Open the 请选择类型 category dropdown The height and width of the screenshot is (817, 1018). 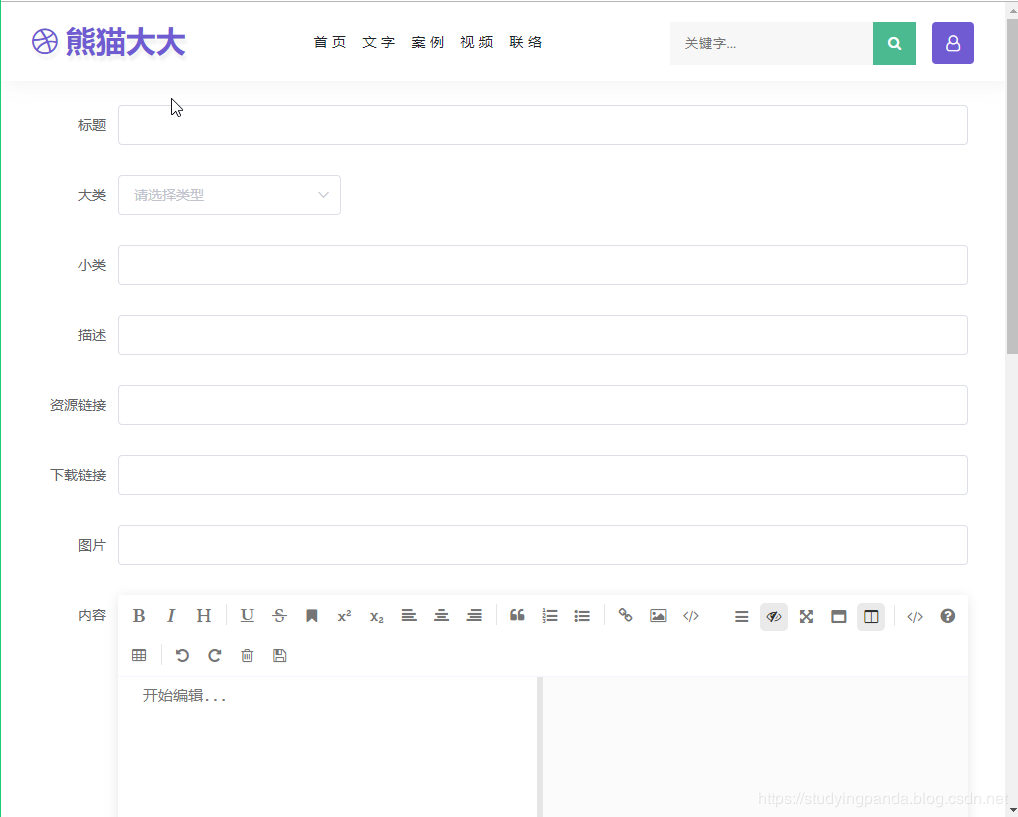pos(229,195)
